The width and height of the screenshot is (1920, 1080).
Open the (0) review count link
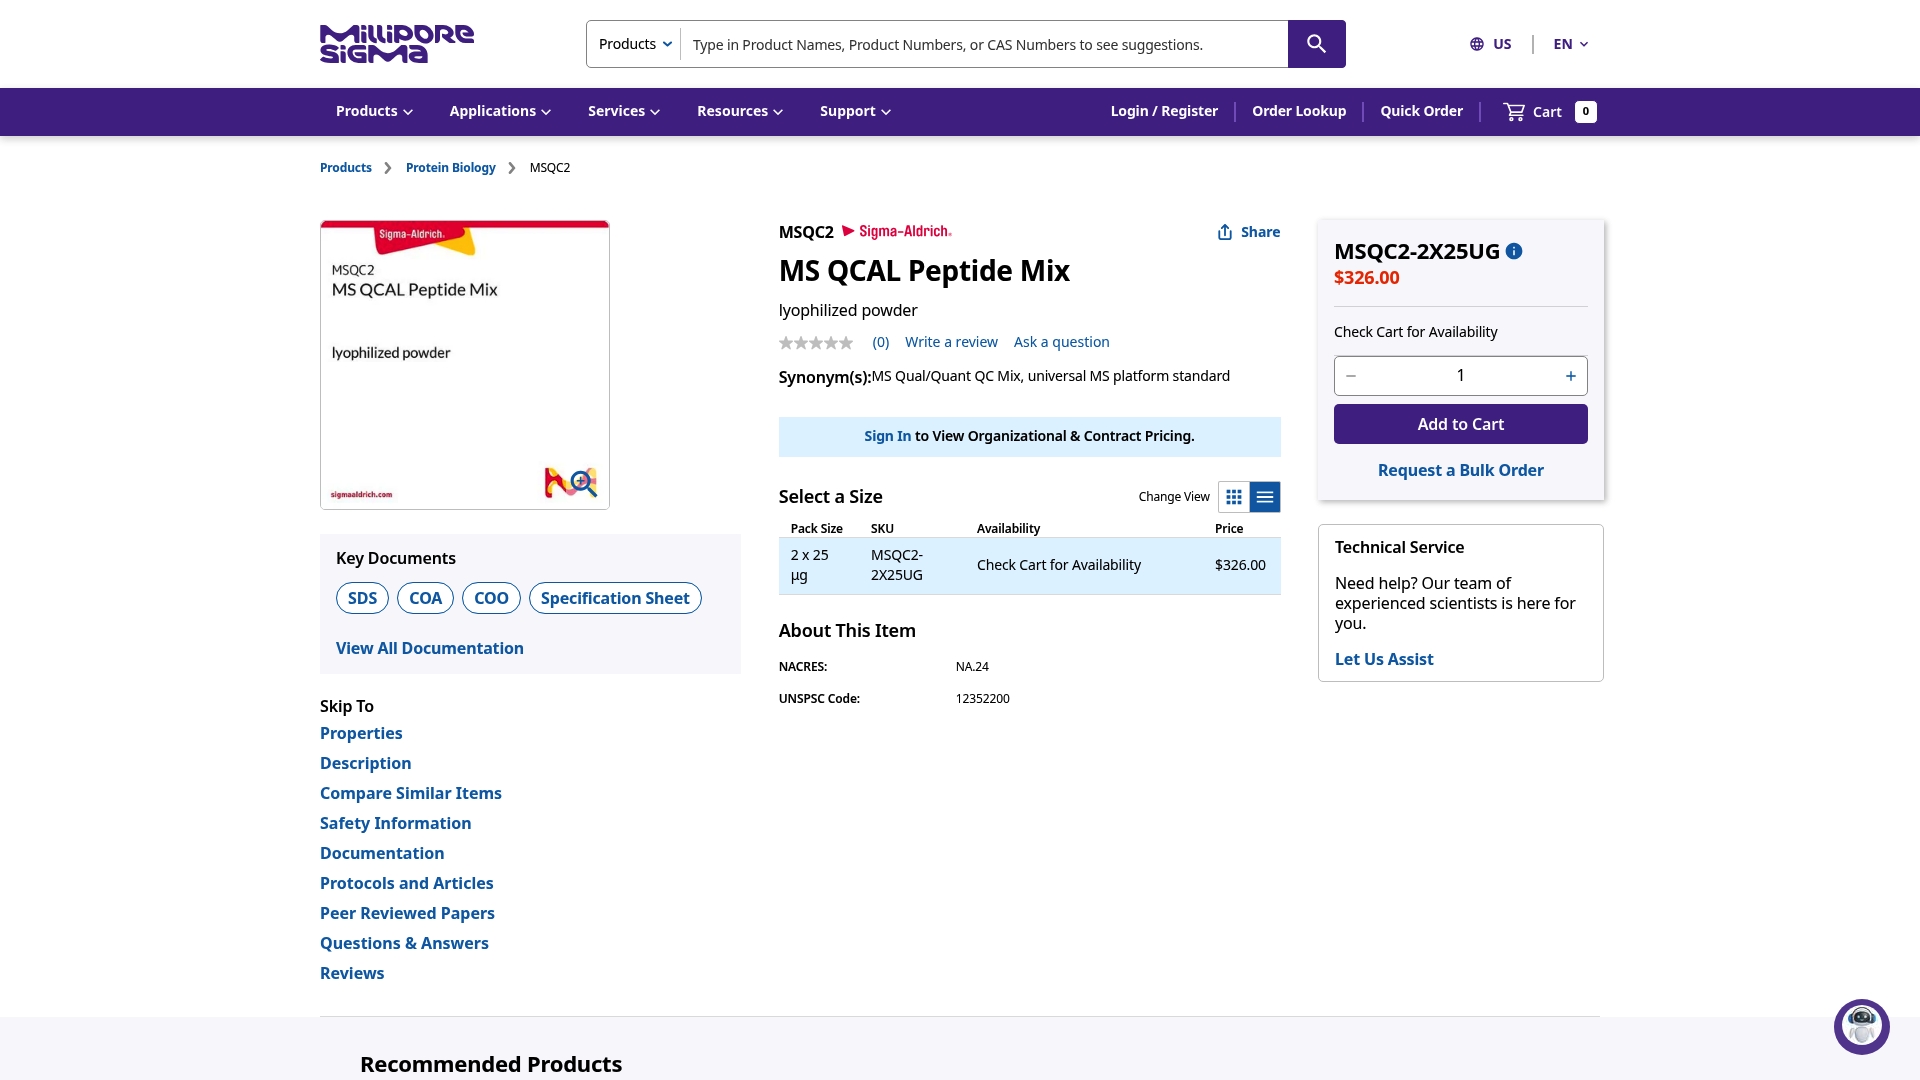[x=880, y=342]
